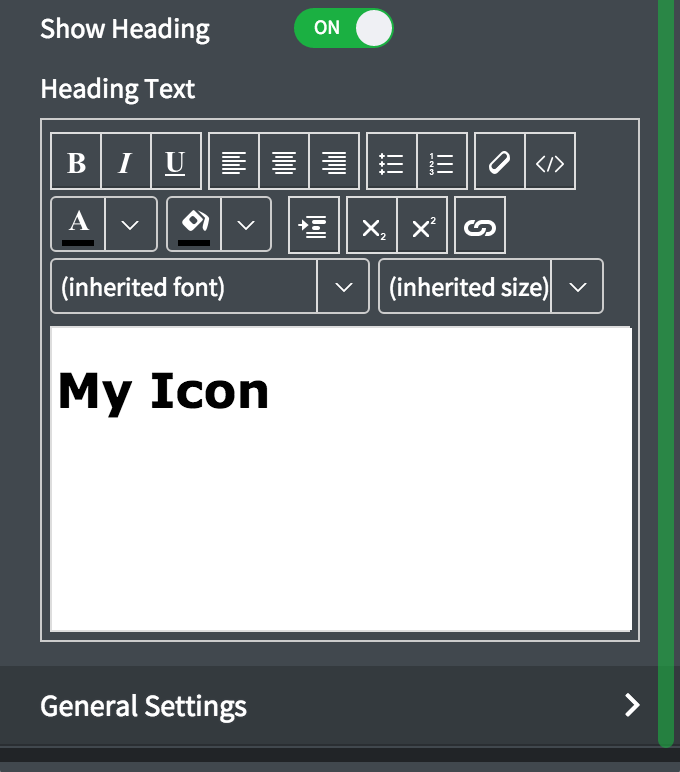This screenshot has height=772, width=680.
Task: Toggle bold formatting
Action: click(x=76, y=162)
